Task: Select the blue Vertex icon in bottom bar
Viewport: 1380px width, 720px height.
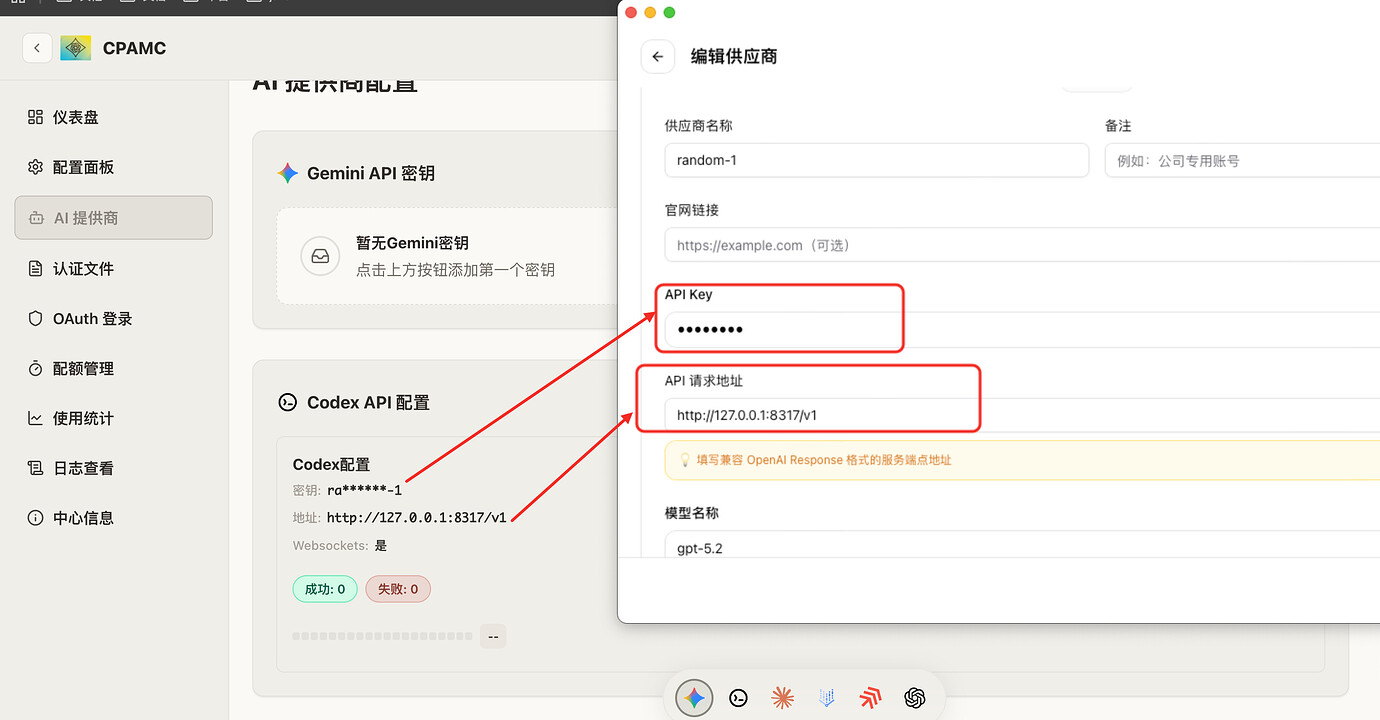Action: [x=826, y=698]
